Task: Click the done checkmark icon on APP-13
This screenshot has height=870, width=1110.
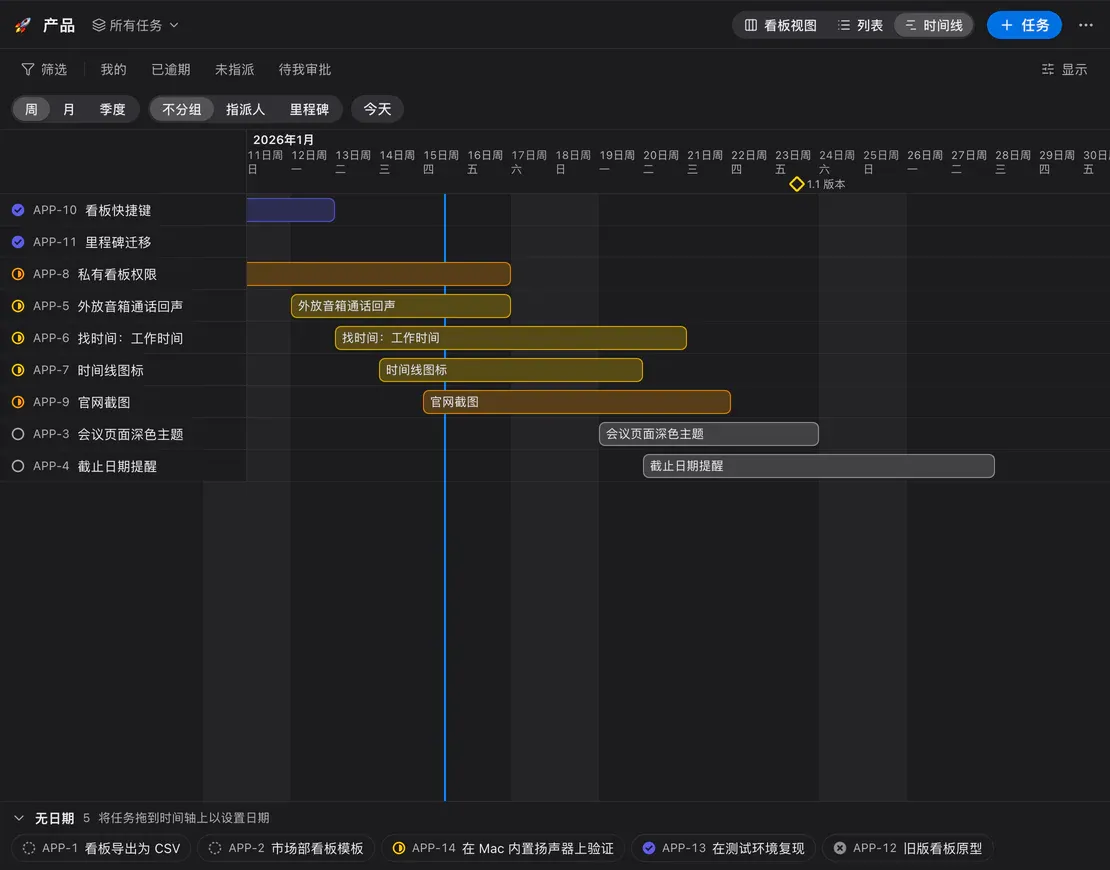Action: [648, 848]
